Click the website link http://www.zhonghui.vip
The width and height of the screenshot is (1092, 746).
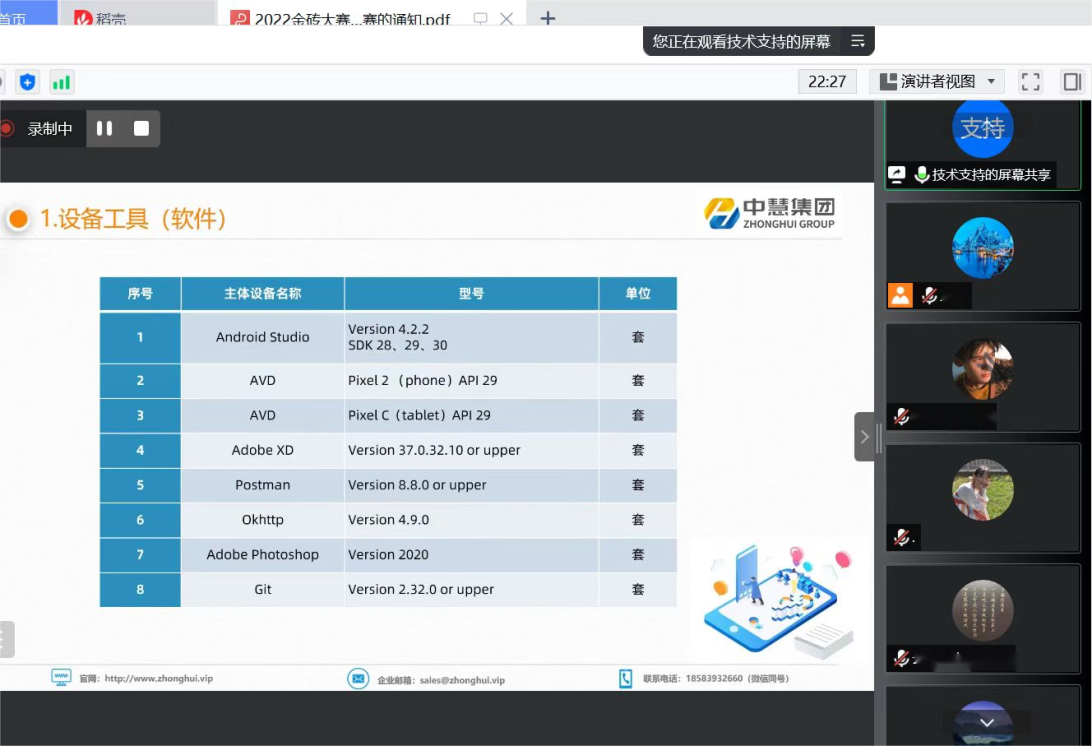[x=159, y=678]
